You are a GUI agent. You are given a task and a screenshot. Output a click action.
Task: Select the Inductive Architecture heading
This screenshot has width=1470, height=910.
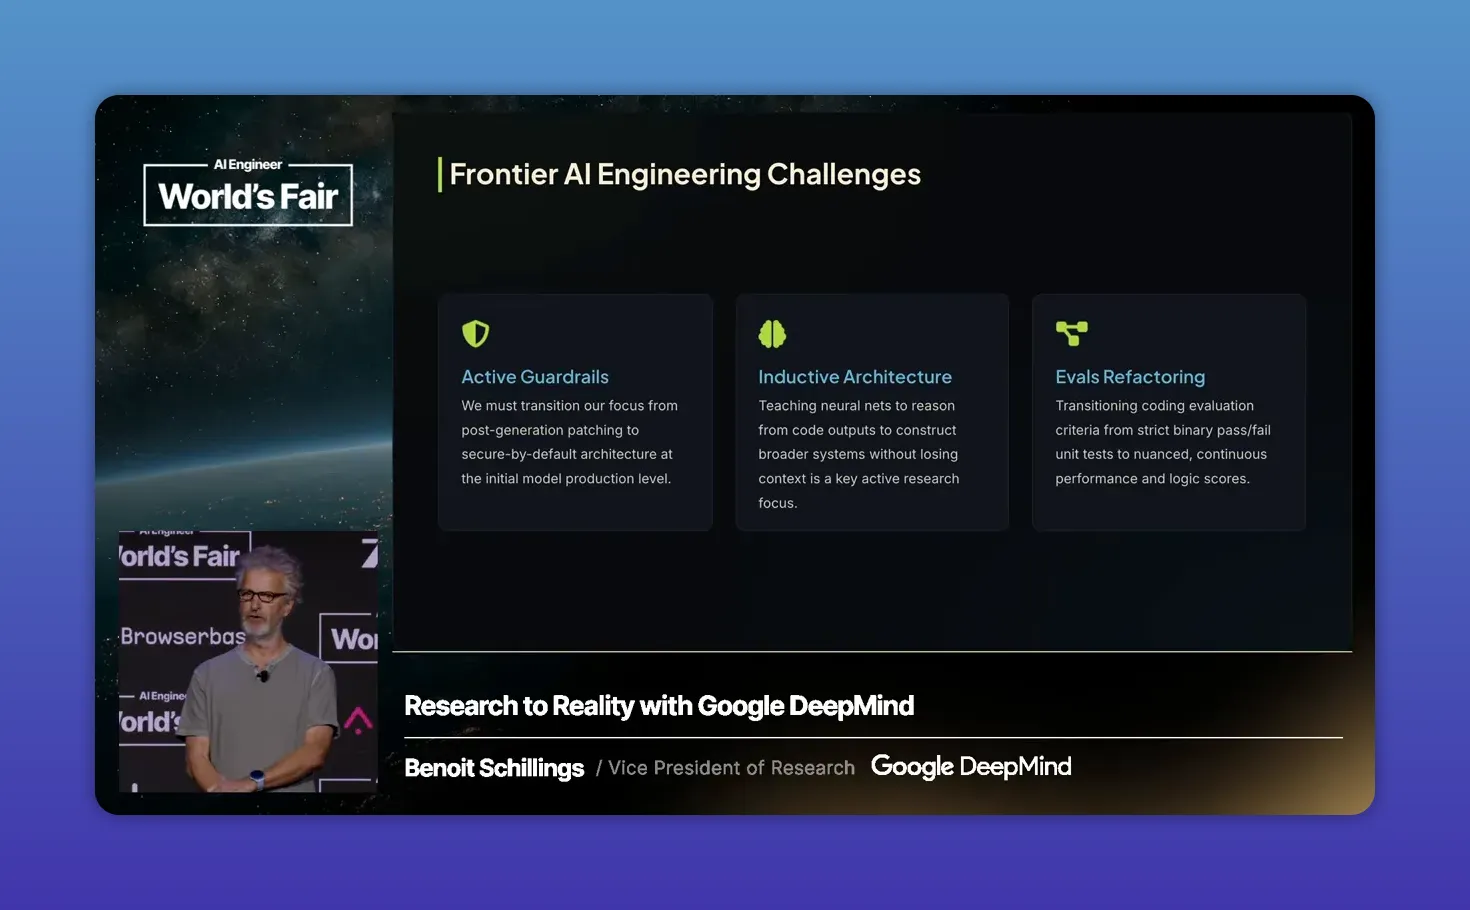click(x=855, y=377)
